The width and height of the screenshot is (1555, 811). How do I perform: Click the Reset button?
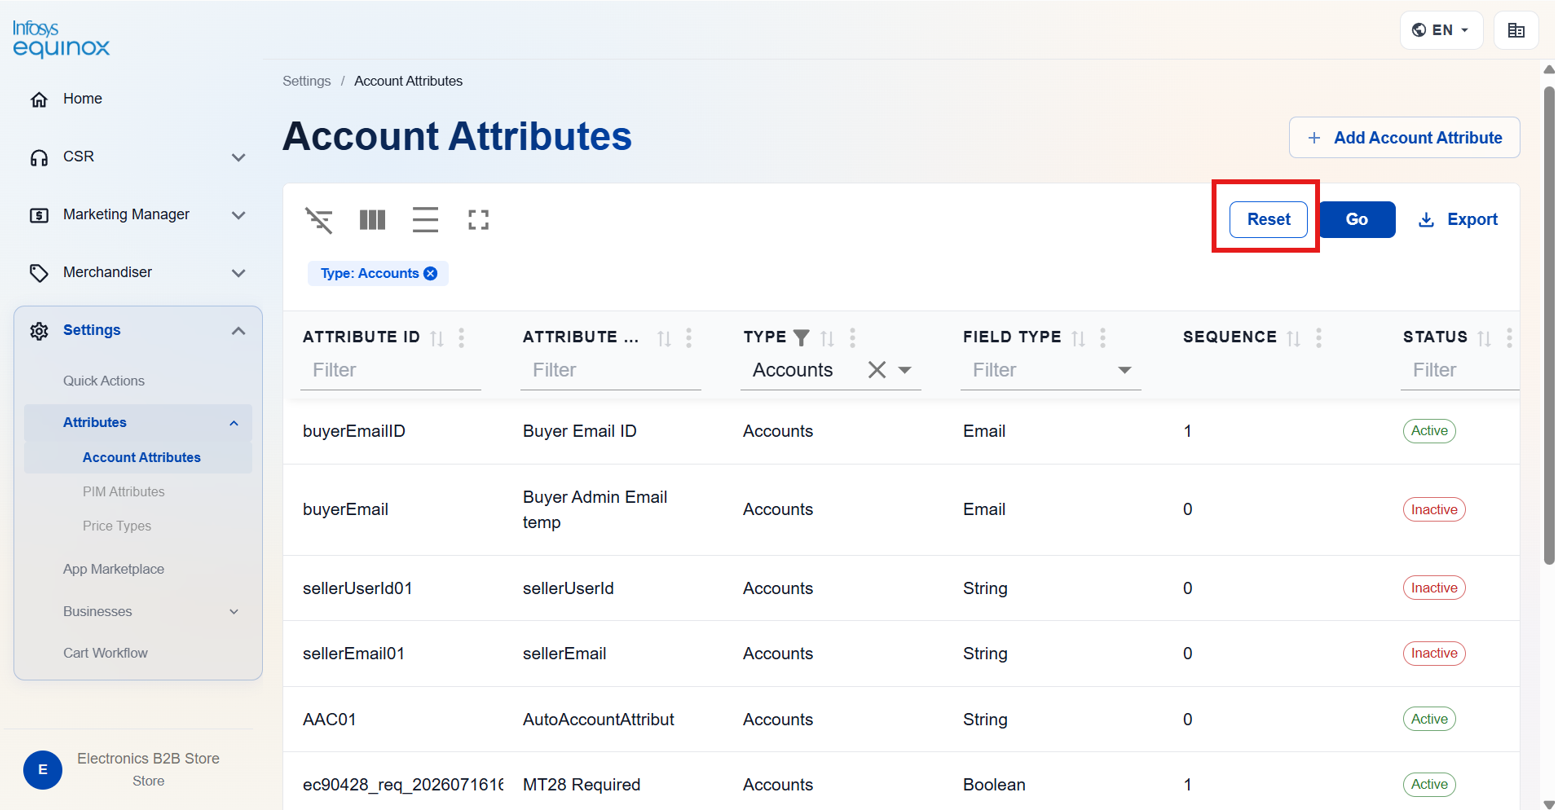click(1268, 219)
